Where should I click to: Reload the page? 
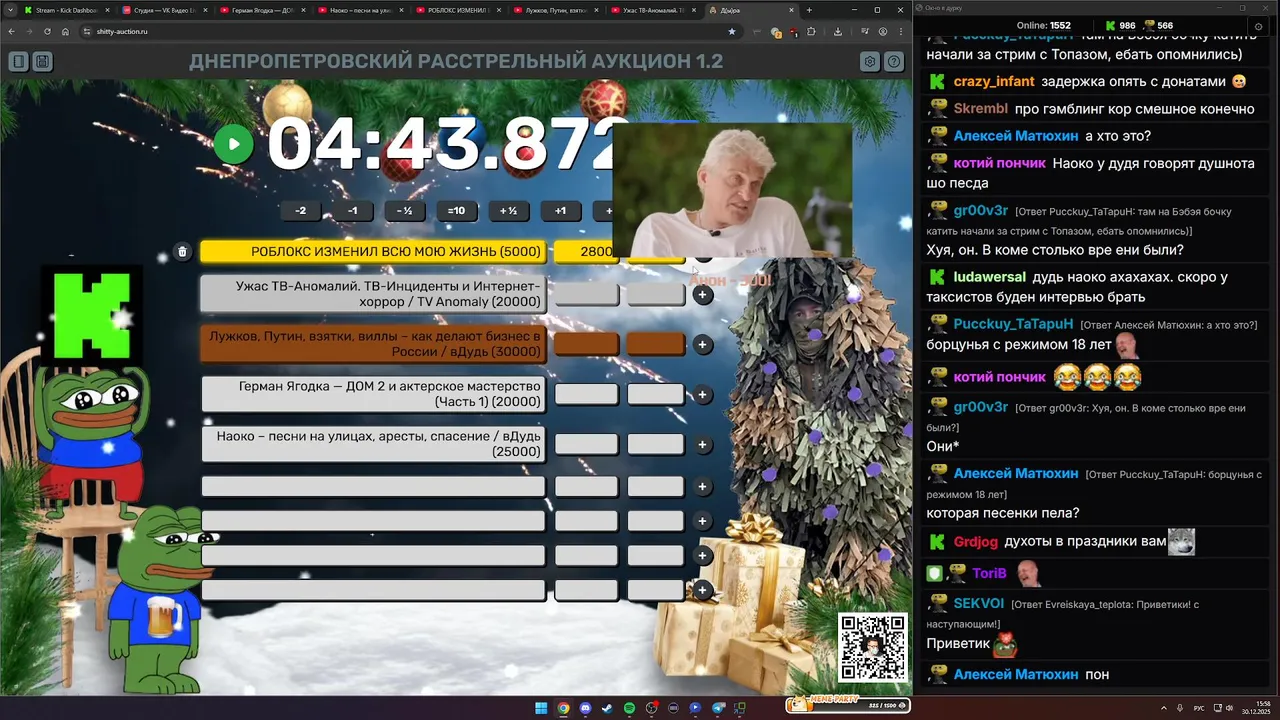coord(47,32)
